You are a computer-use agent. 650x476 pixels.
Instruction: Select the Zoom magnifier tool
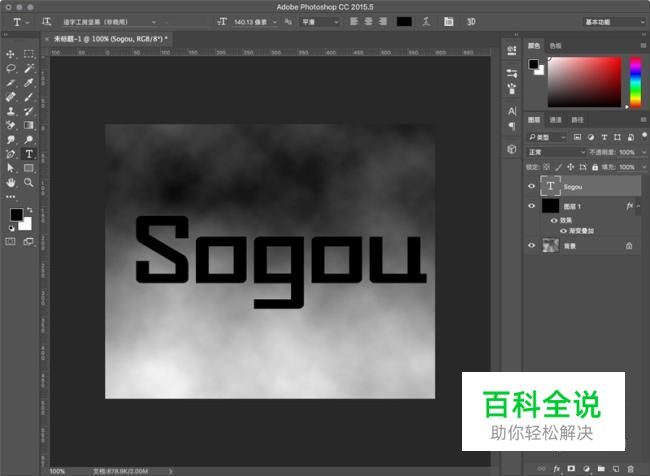point(29,182)
